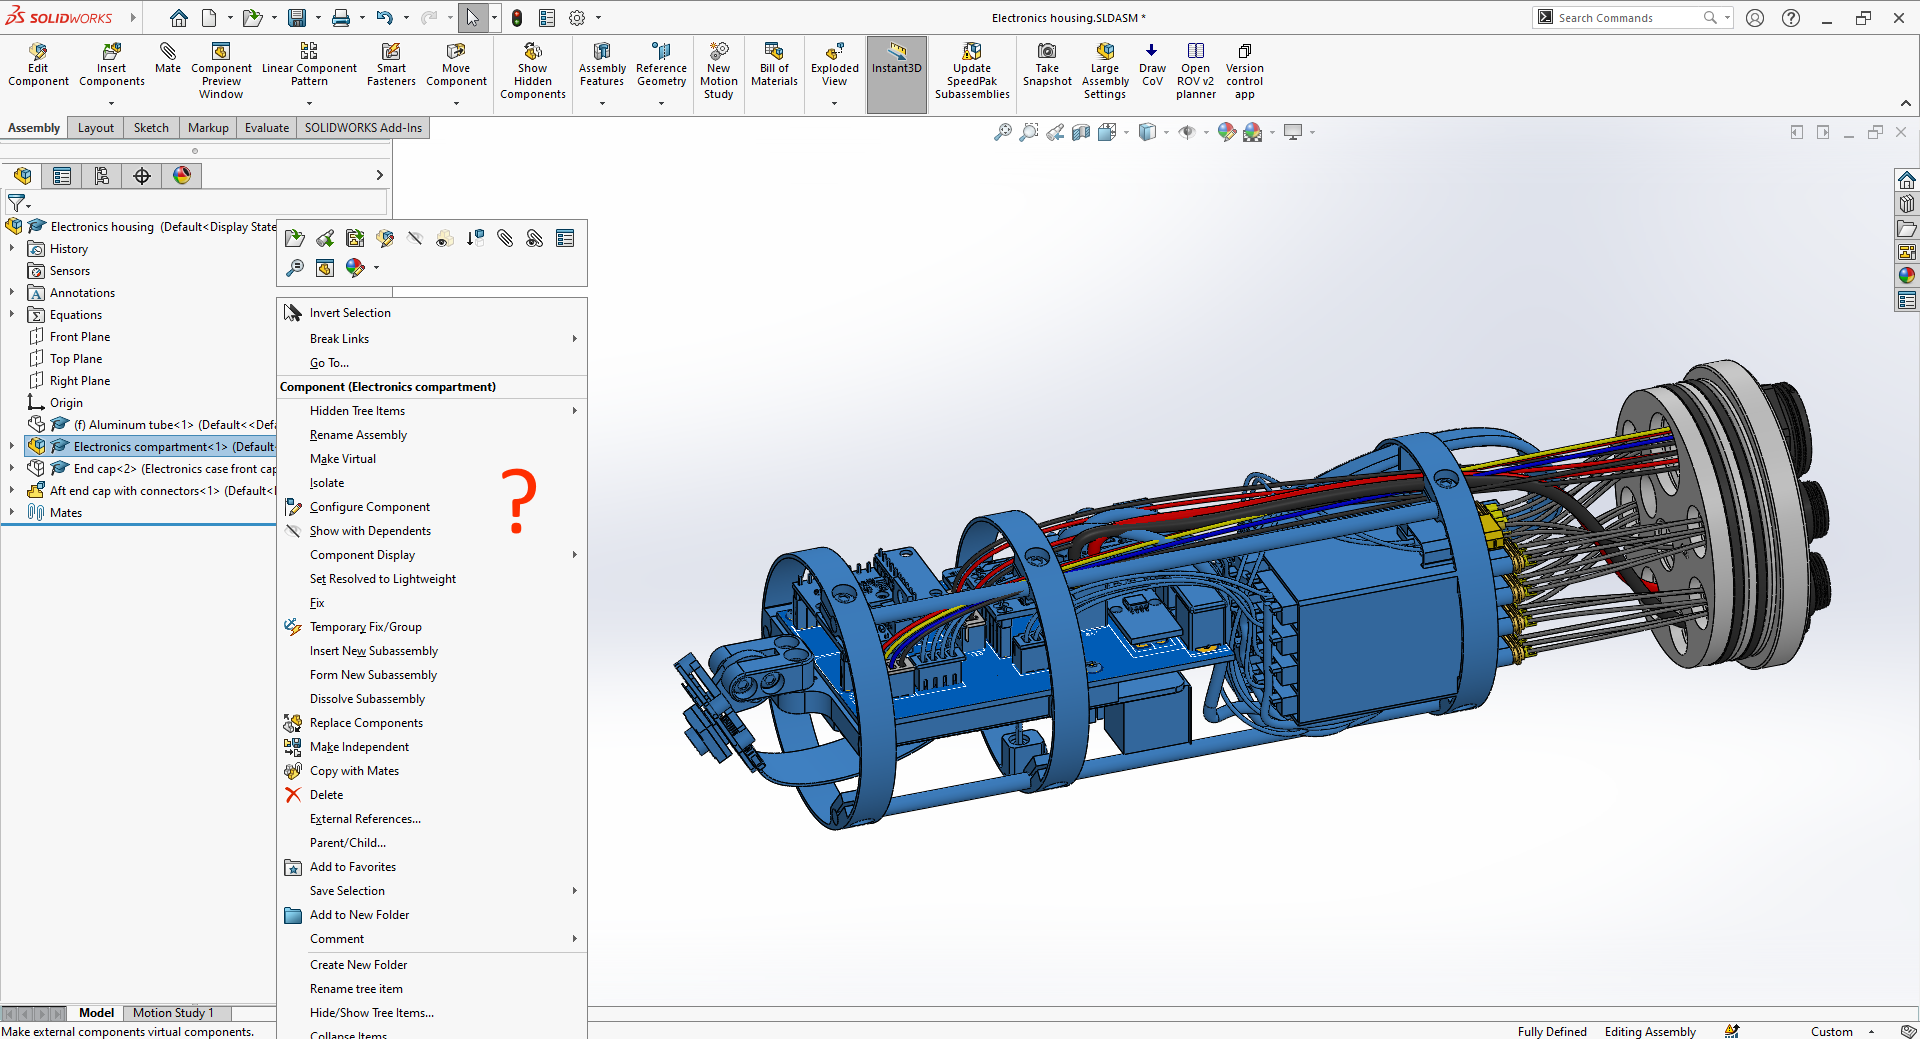Switch to Motion Study 1 tab
This screenshot has height=1039, width=1920.
point(173,1013)
